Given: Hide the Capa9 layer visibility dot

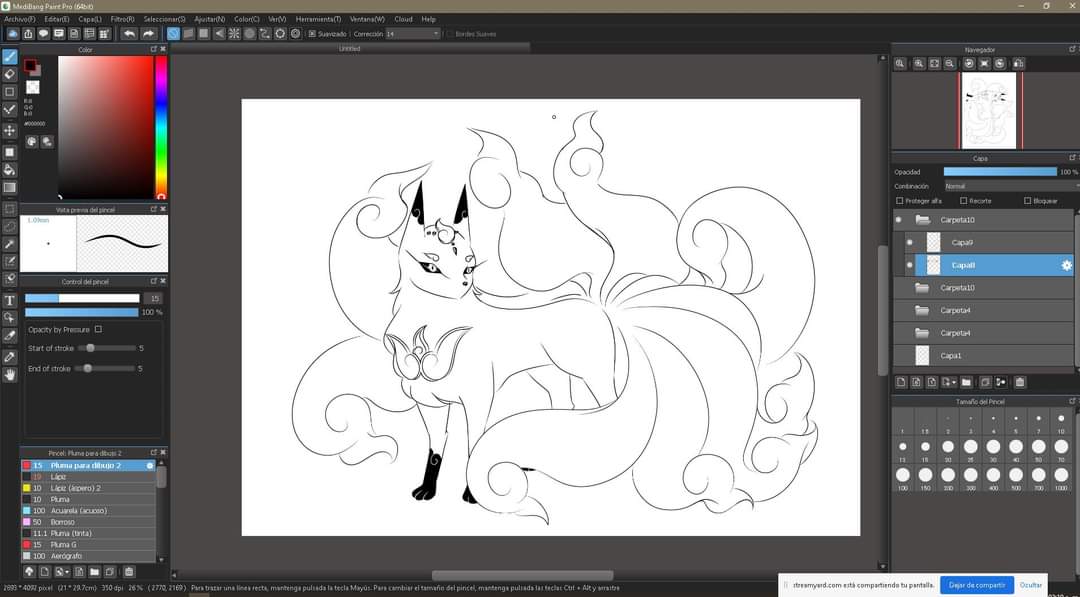Looking at the screenshot, I should click(x=909, y=242).
